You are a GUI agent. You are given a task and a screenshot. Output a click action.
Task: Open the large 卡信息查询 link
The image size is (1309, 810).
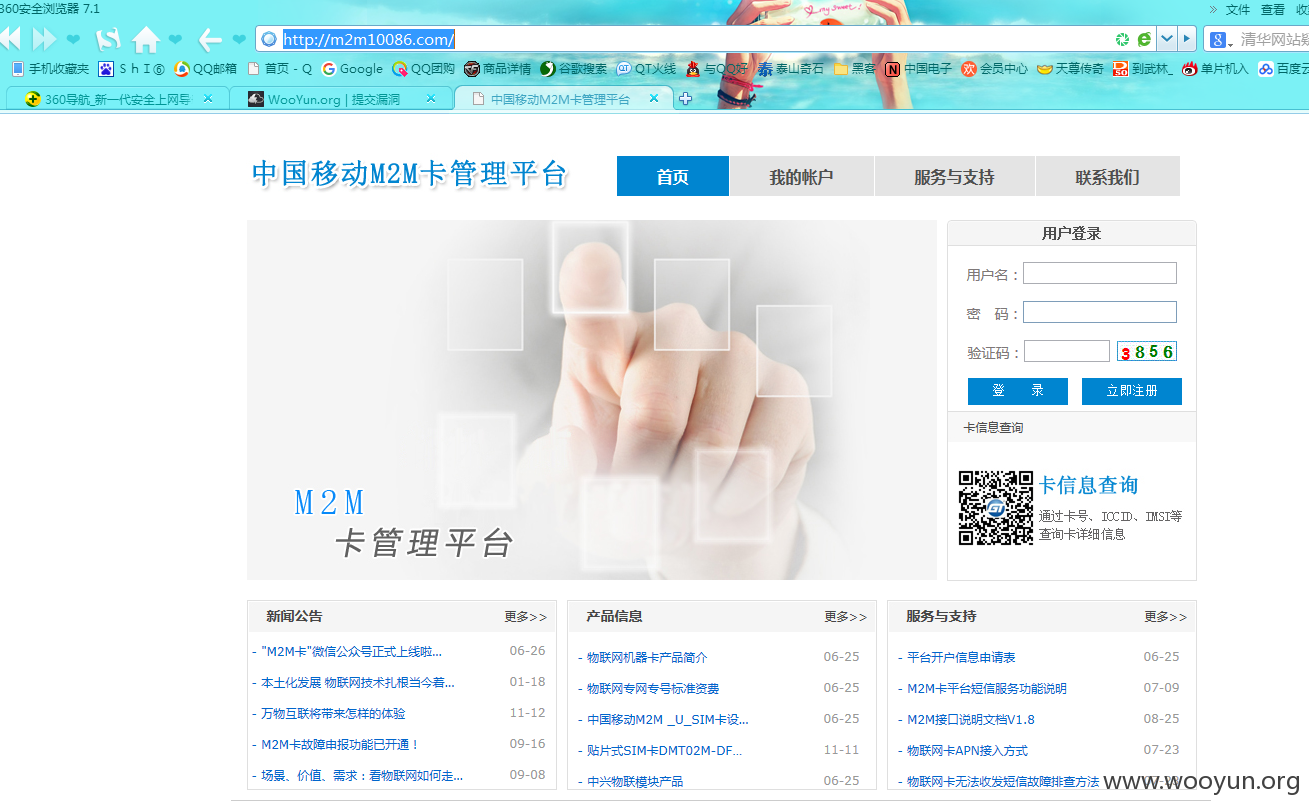1088,486
